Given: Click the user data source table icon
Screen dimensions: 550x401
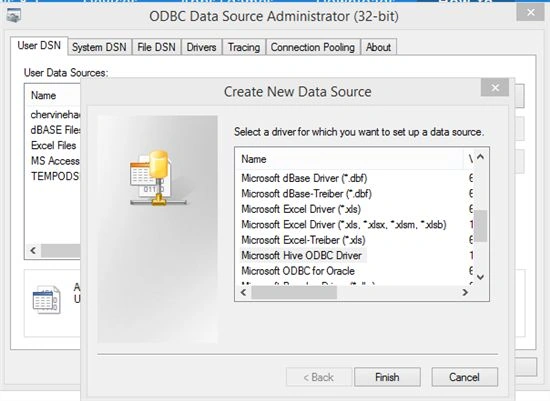Looking at the screenshot, I should point(46,299).
